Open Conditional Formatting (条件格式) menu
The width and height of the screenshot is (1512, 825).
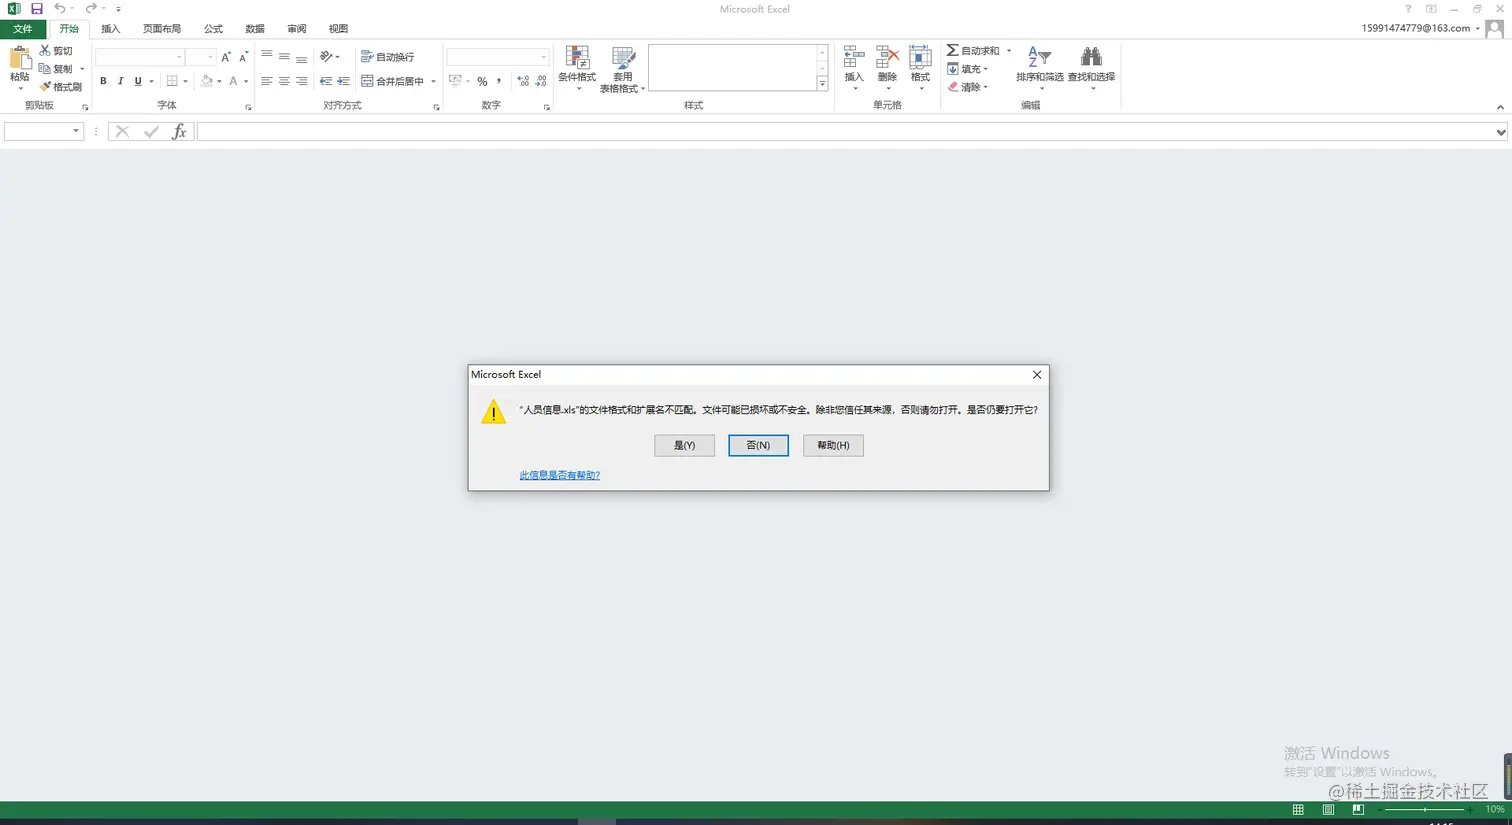coord(577,68)
